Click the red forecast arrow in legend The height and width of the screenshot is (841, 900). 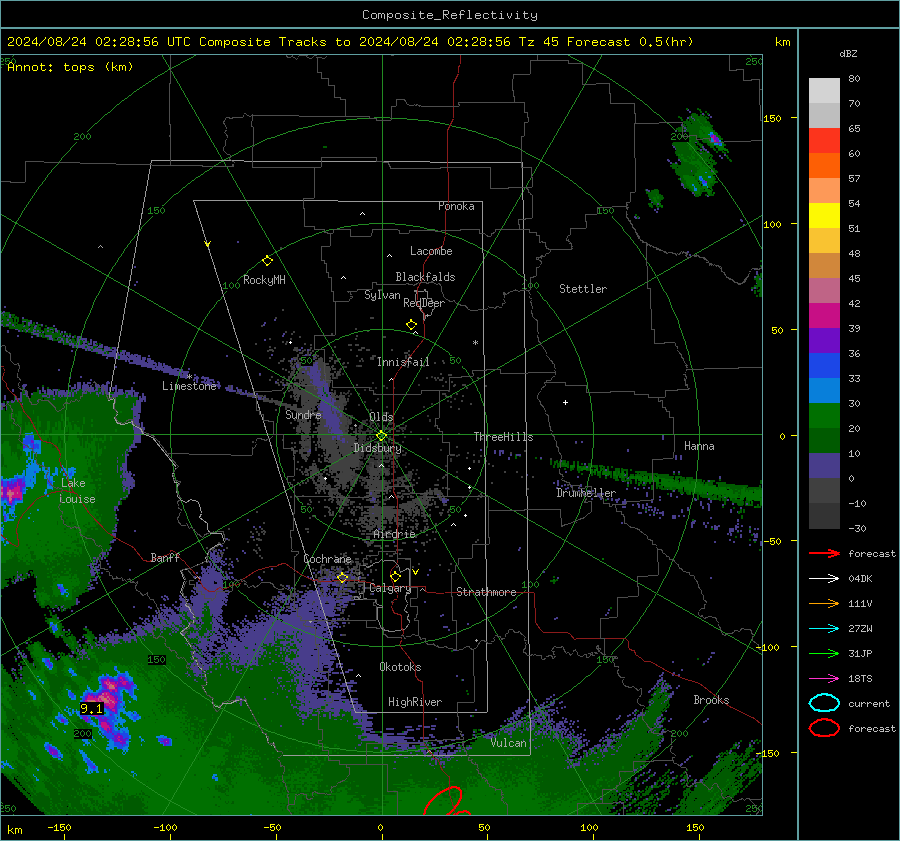824,553
